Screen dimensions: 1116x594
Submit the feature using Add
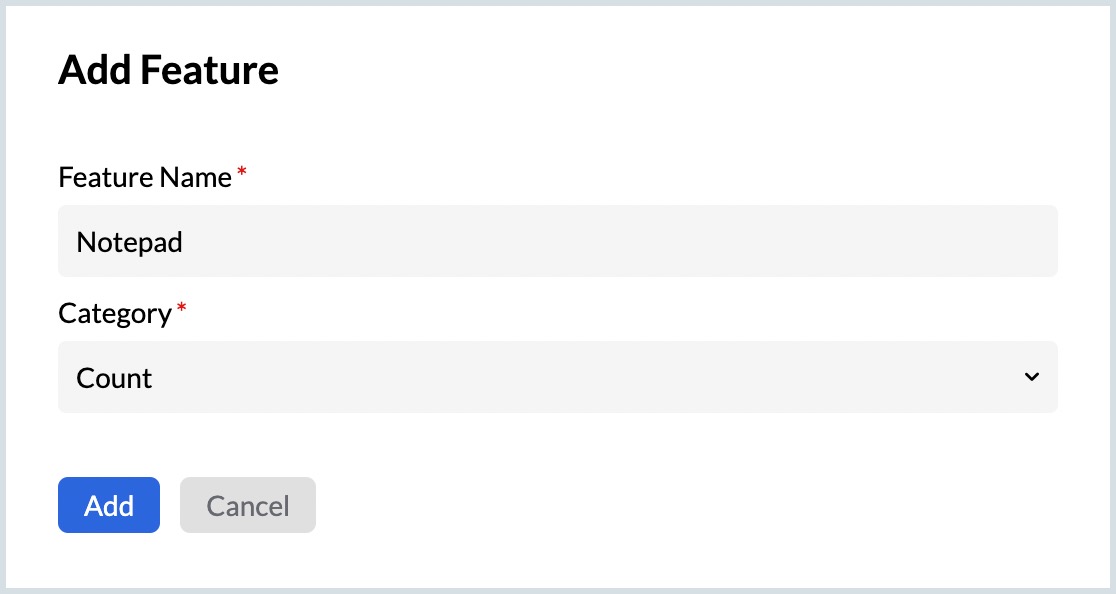coord(109,505)
